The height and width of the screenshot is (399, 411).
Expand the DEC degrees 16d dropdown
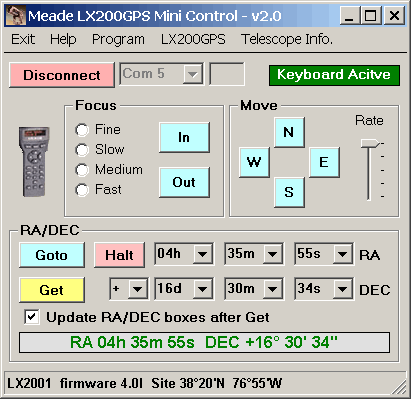click(x=202, y=289)
